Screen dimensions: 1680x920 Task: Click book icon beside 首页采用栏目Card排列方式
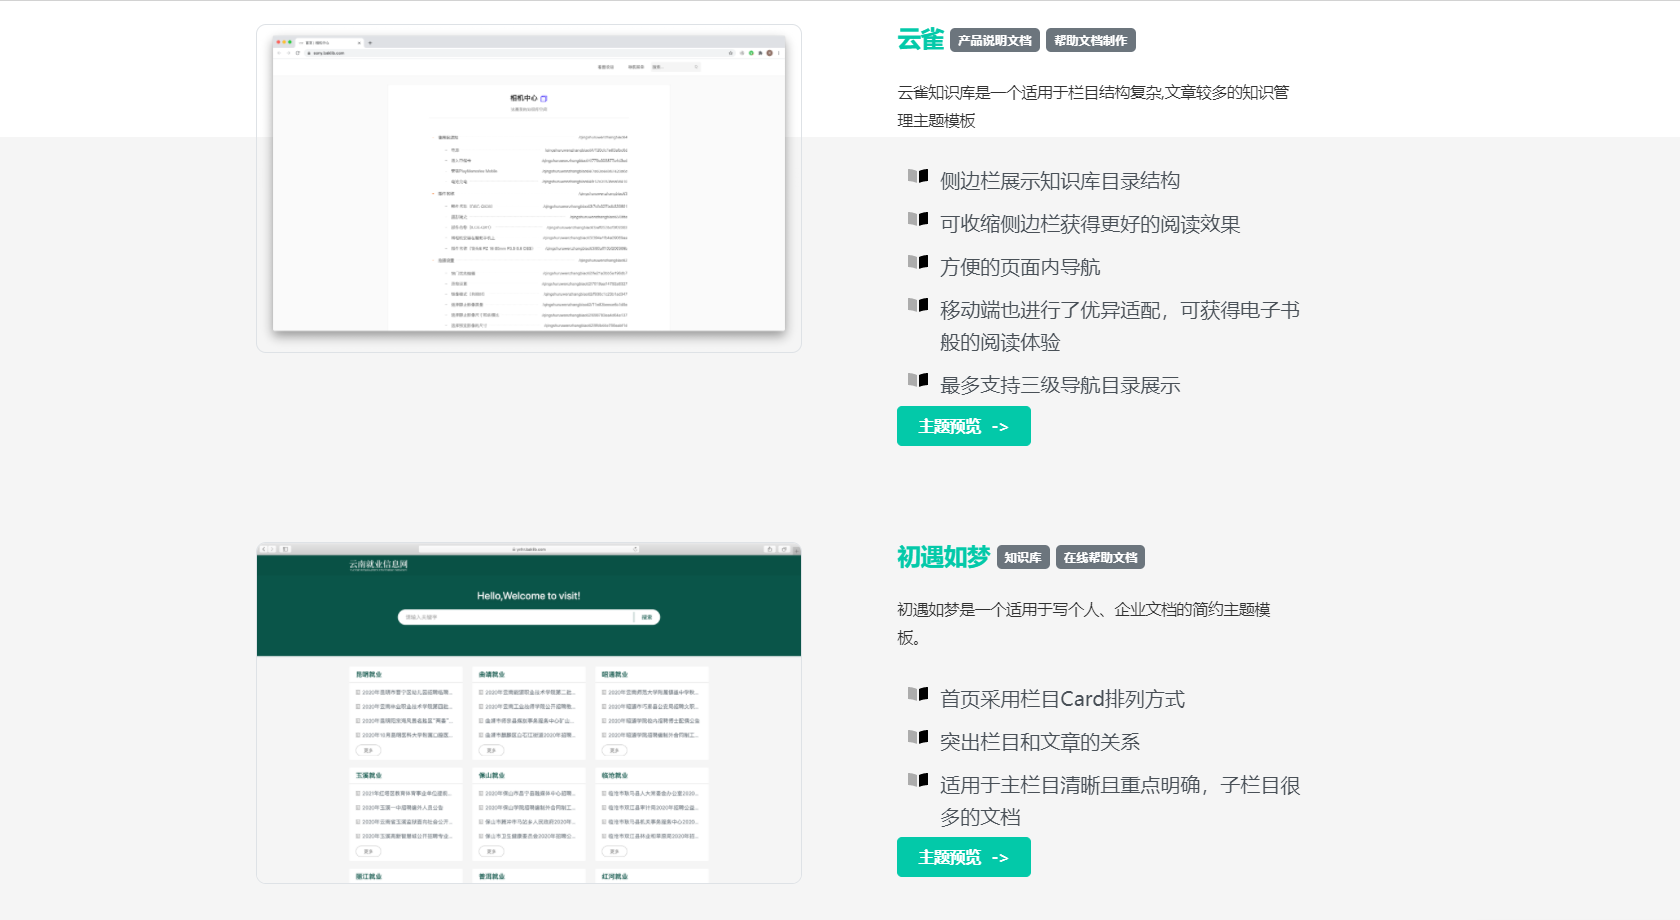[918, 694]
